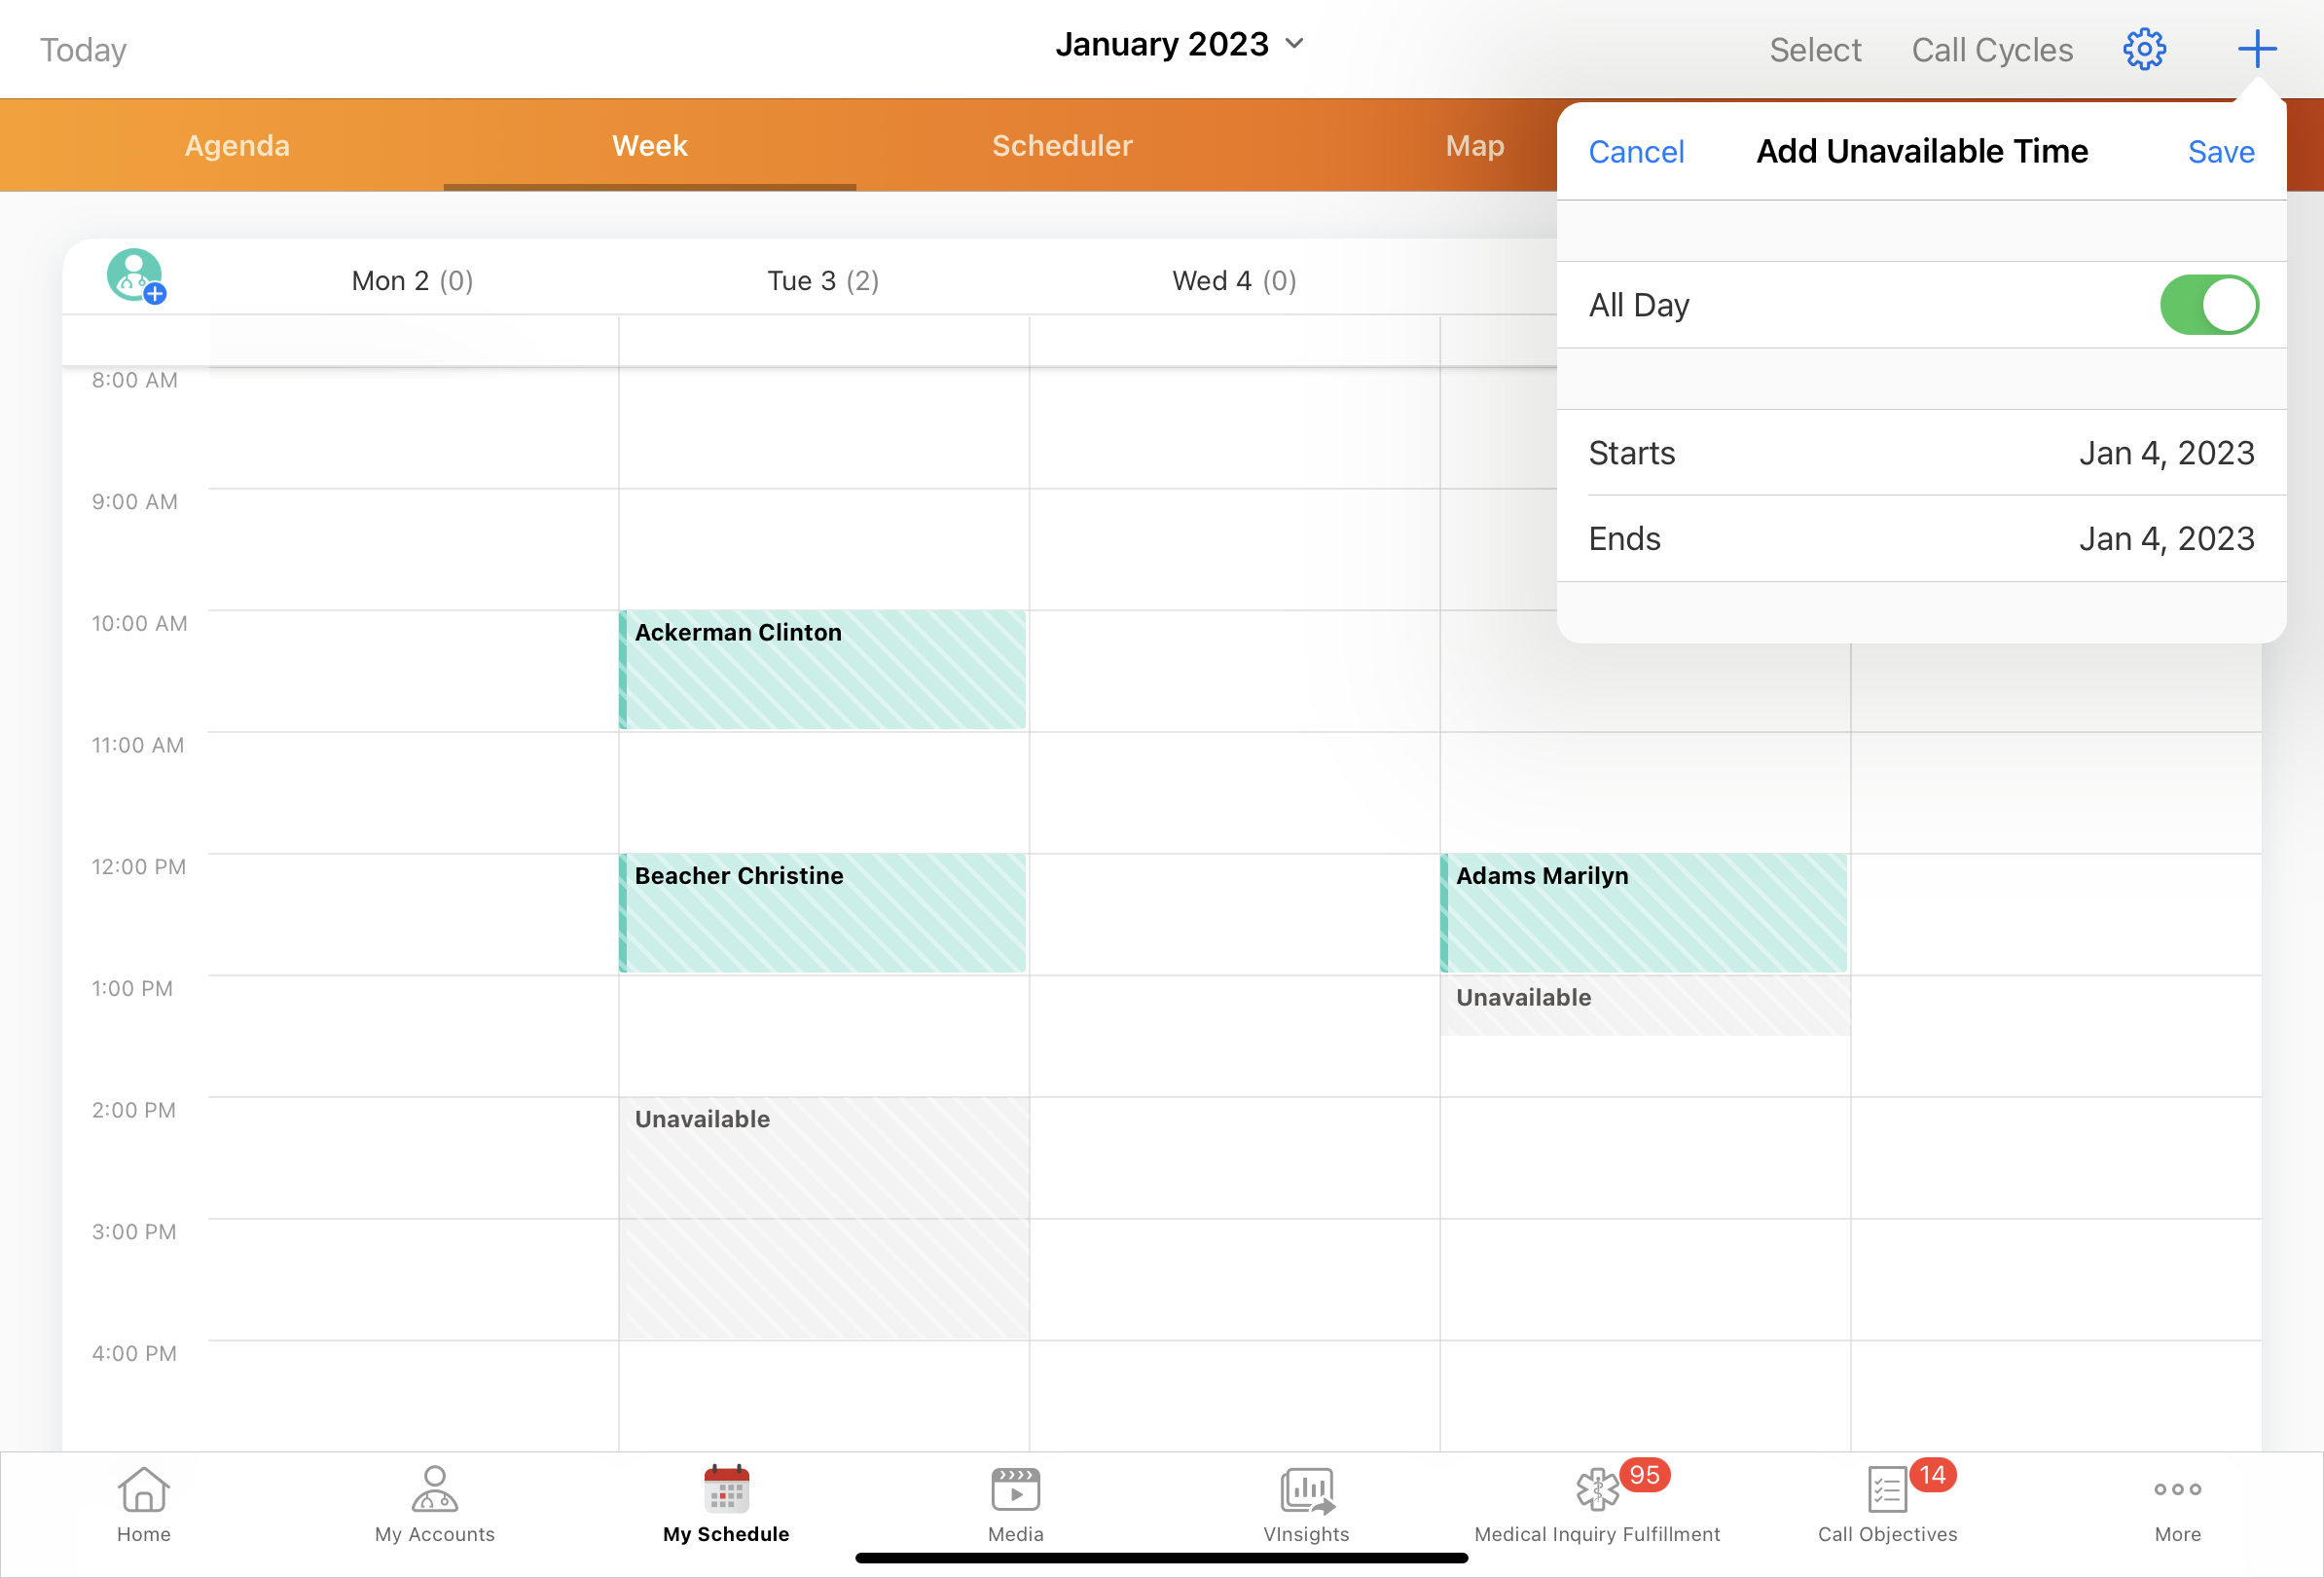This screenshot has width=2324, height=1578.
Task: Open the Ackerman Clinton appointment
Action: point(822,669)
